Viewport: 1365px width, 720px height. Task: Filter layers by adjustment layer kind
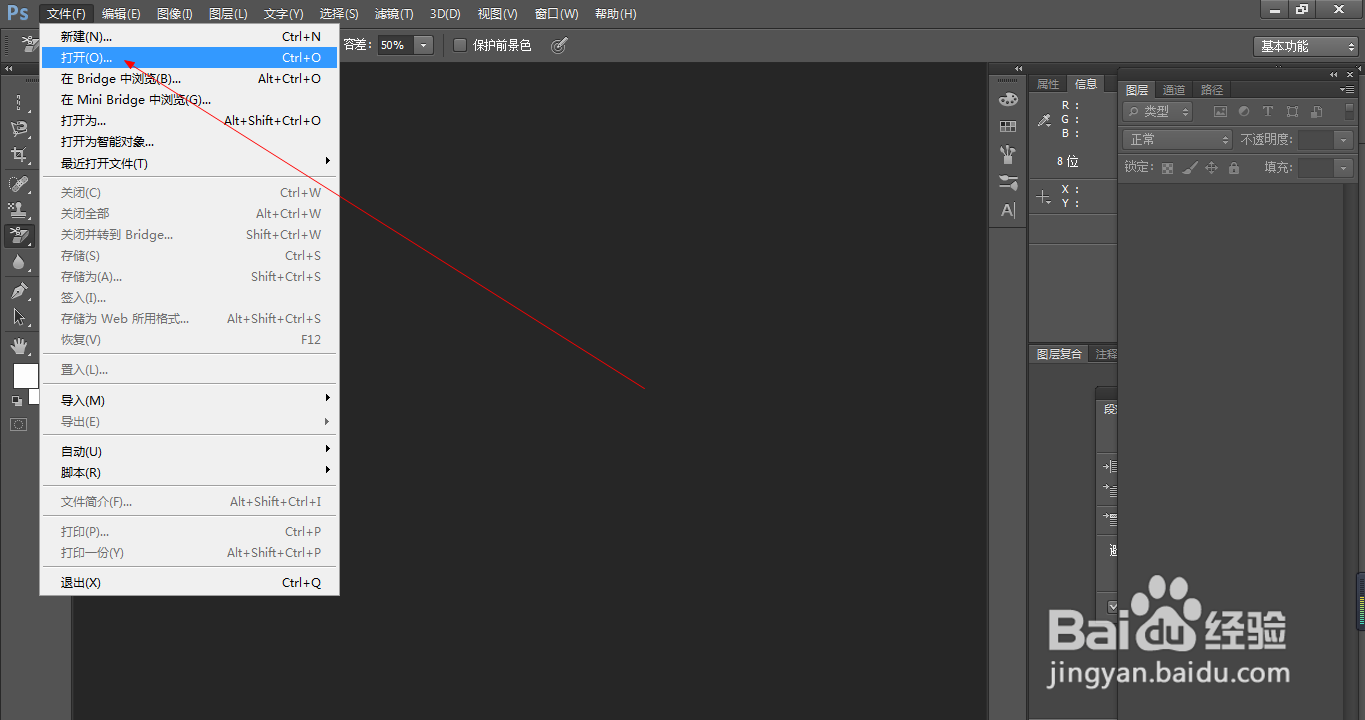point(1244,112)
